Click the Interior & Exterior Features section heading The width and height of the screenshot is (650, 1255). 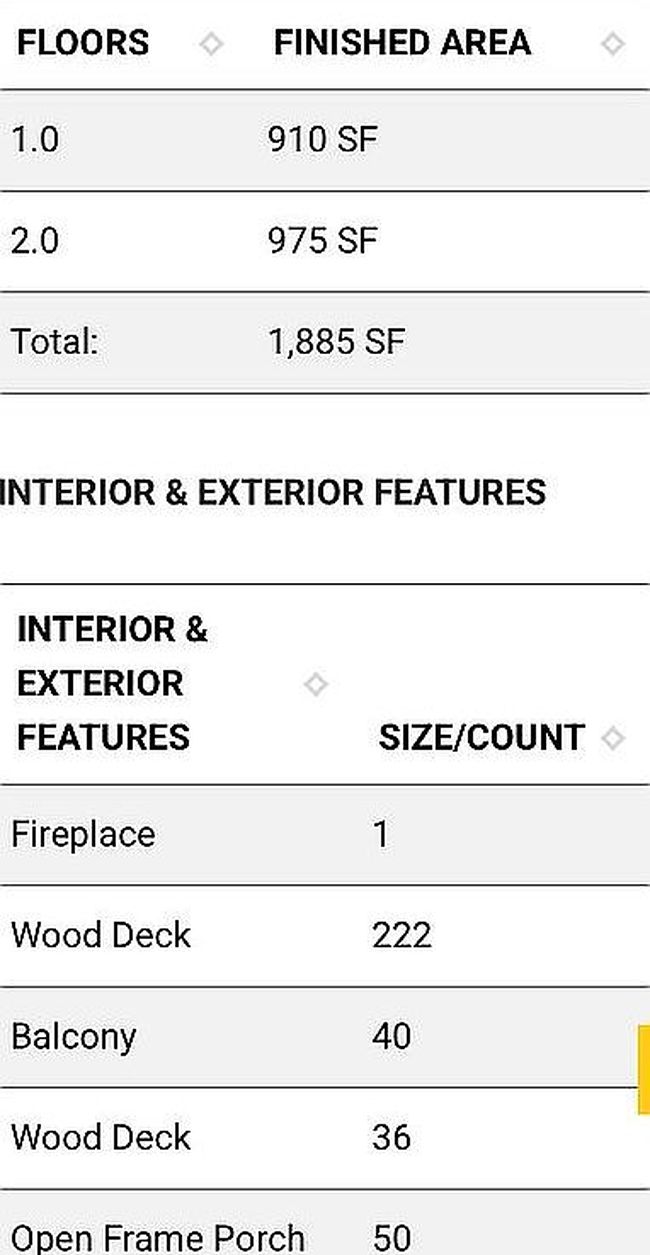point(273,492)
